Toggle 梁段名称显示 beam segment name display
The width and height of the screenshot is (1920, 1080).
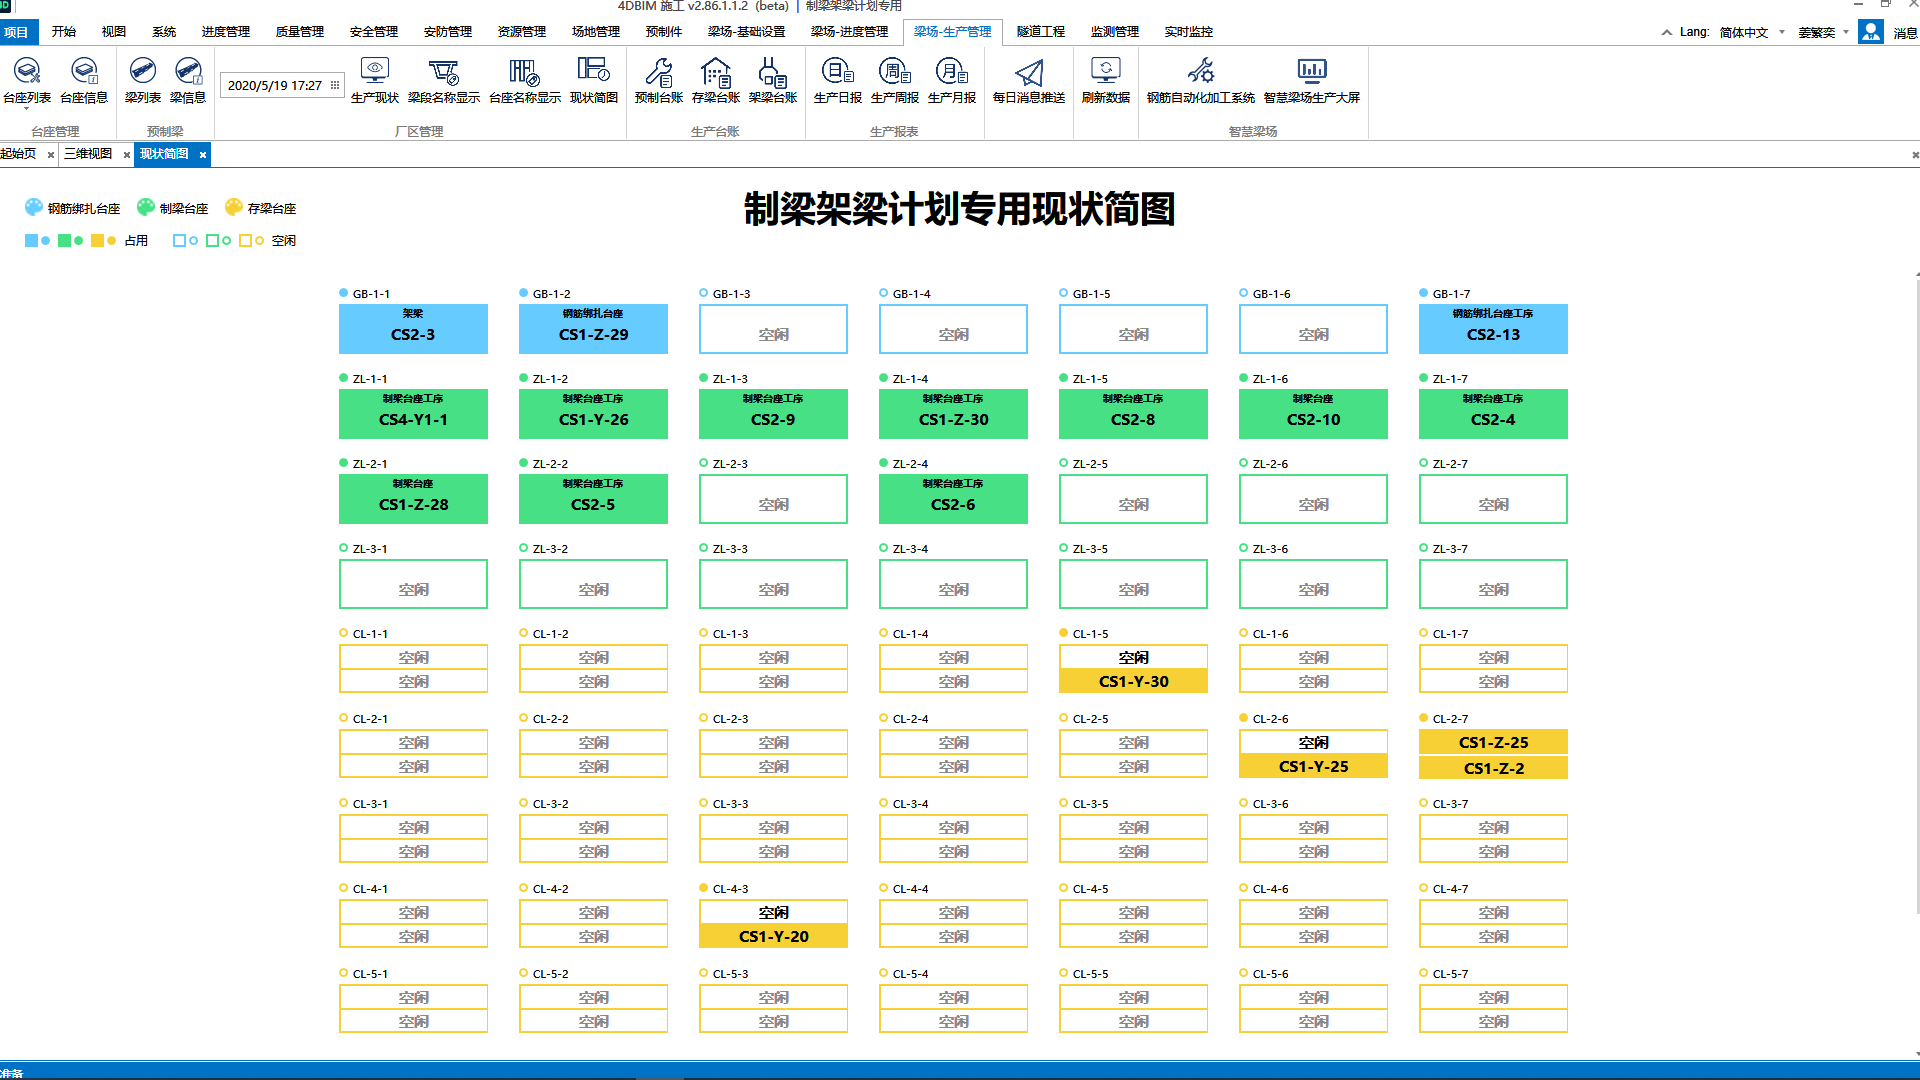coord(444,80)
